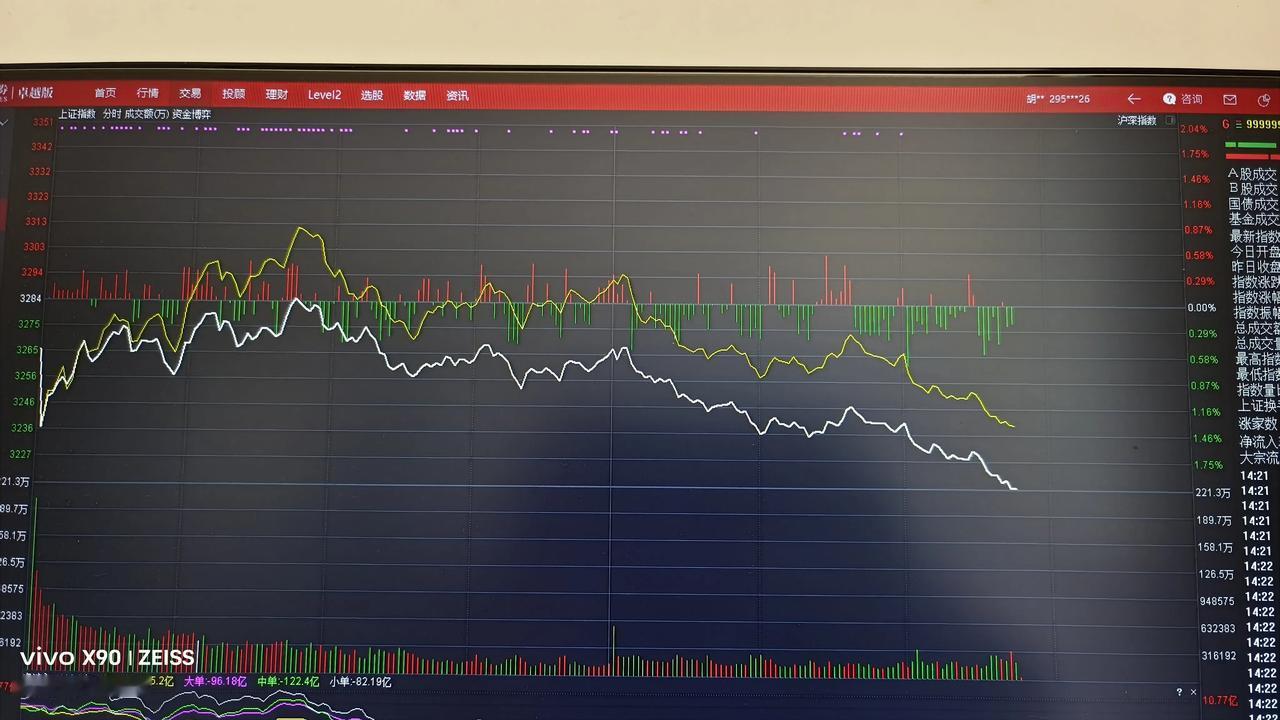Viewport: 1280px width, 720px height.
Task: Click the 小单:-82.19亿 value
Action: click(360, 682)
